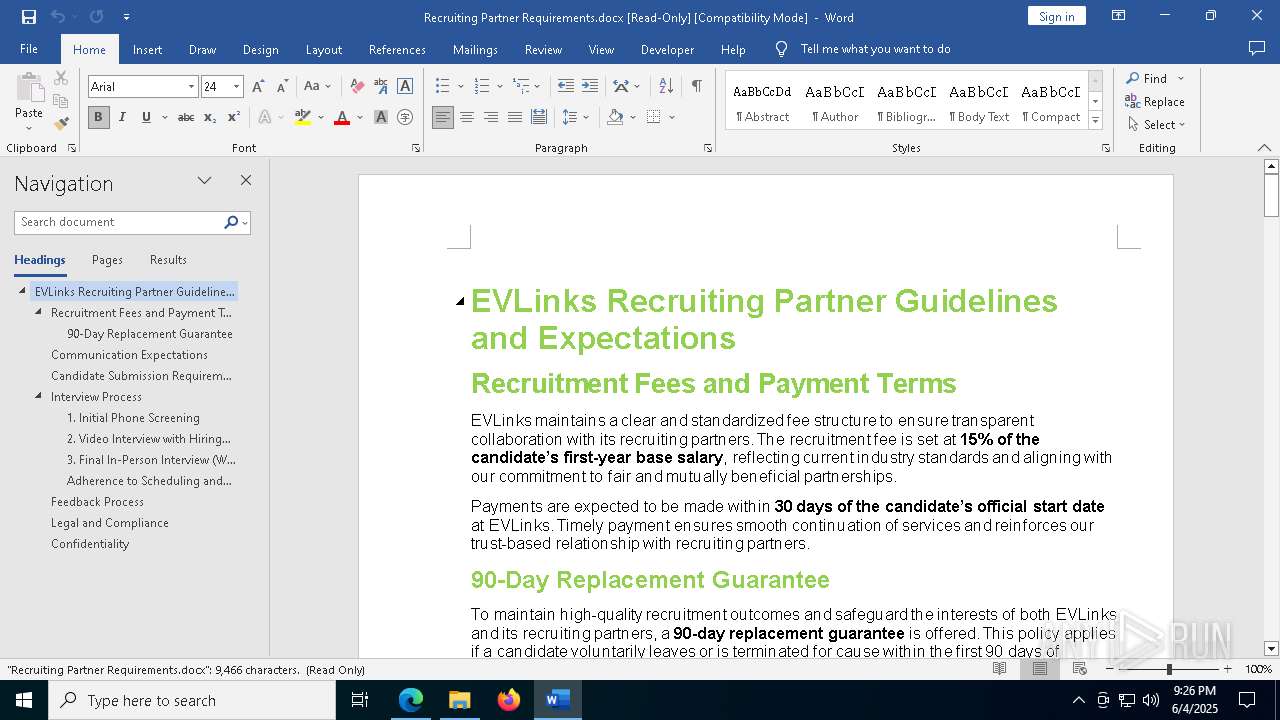This screenshot has width=1280, height=720.
Task: Switch to the Layout ribbon tab
Action: click(x=323, y=49)
